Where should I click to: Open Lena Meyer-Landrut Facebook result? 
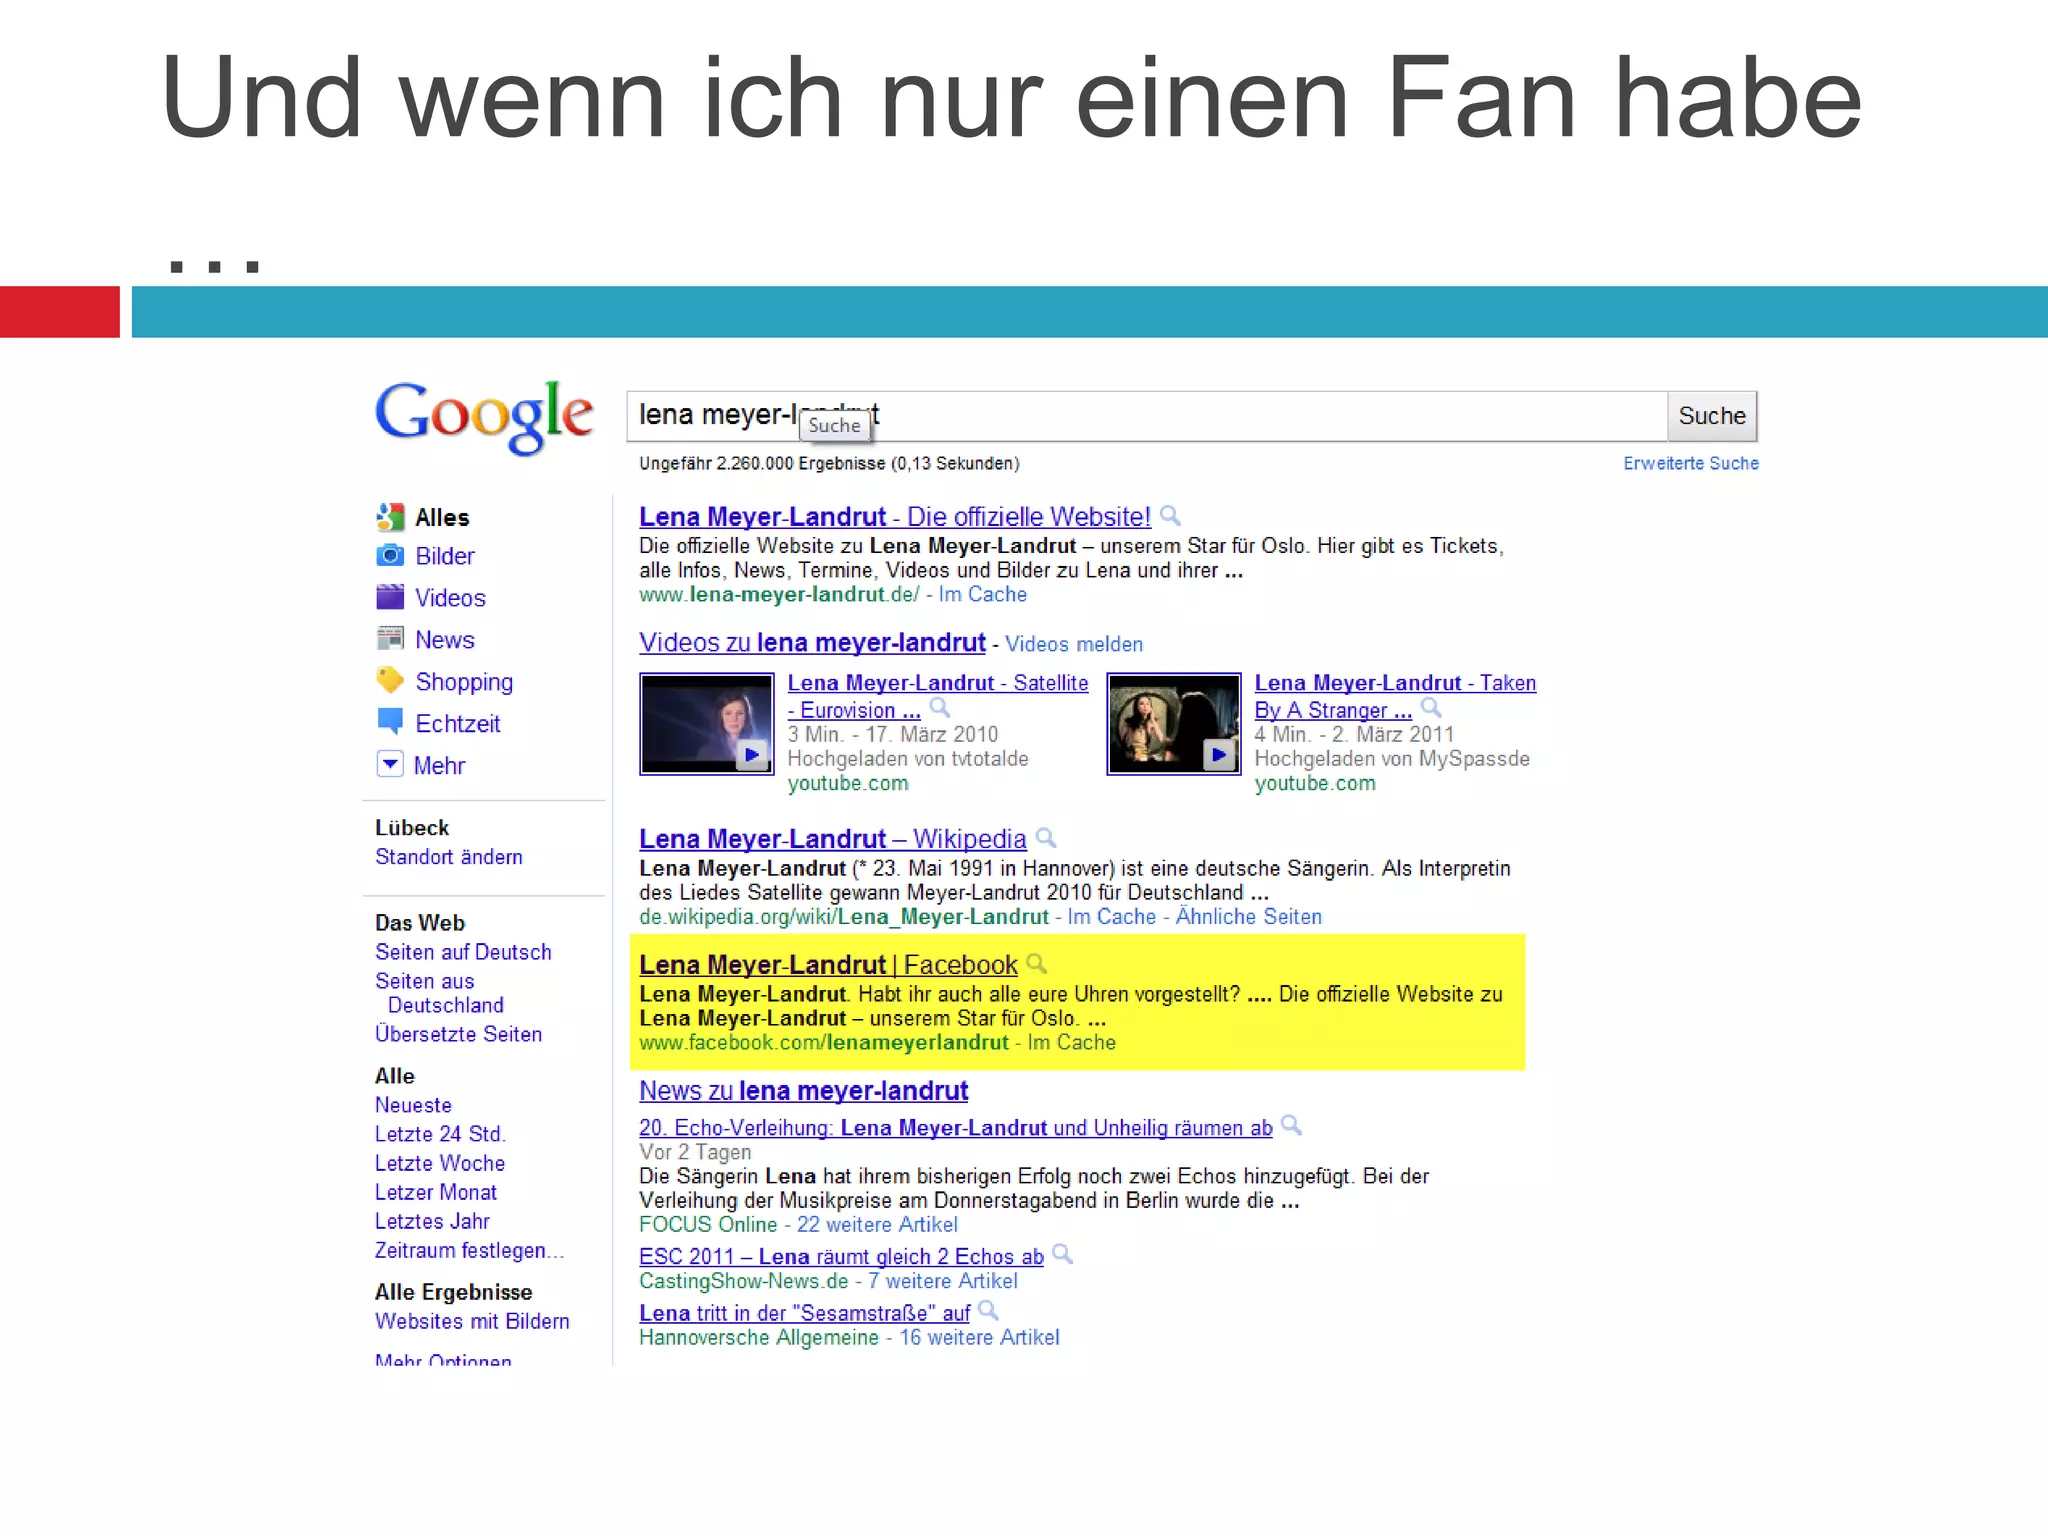(x=828, y=965)
